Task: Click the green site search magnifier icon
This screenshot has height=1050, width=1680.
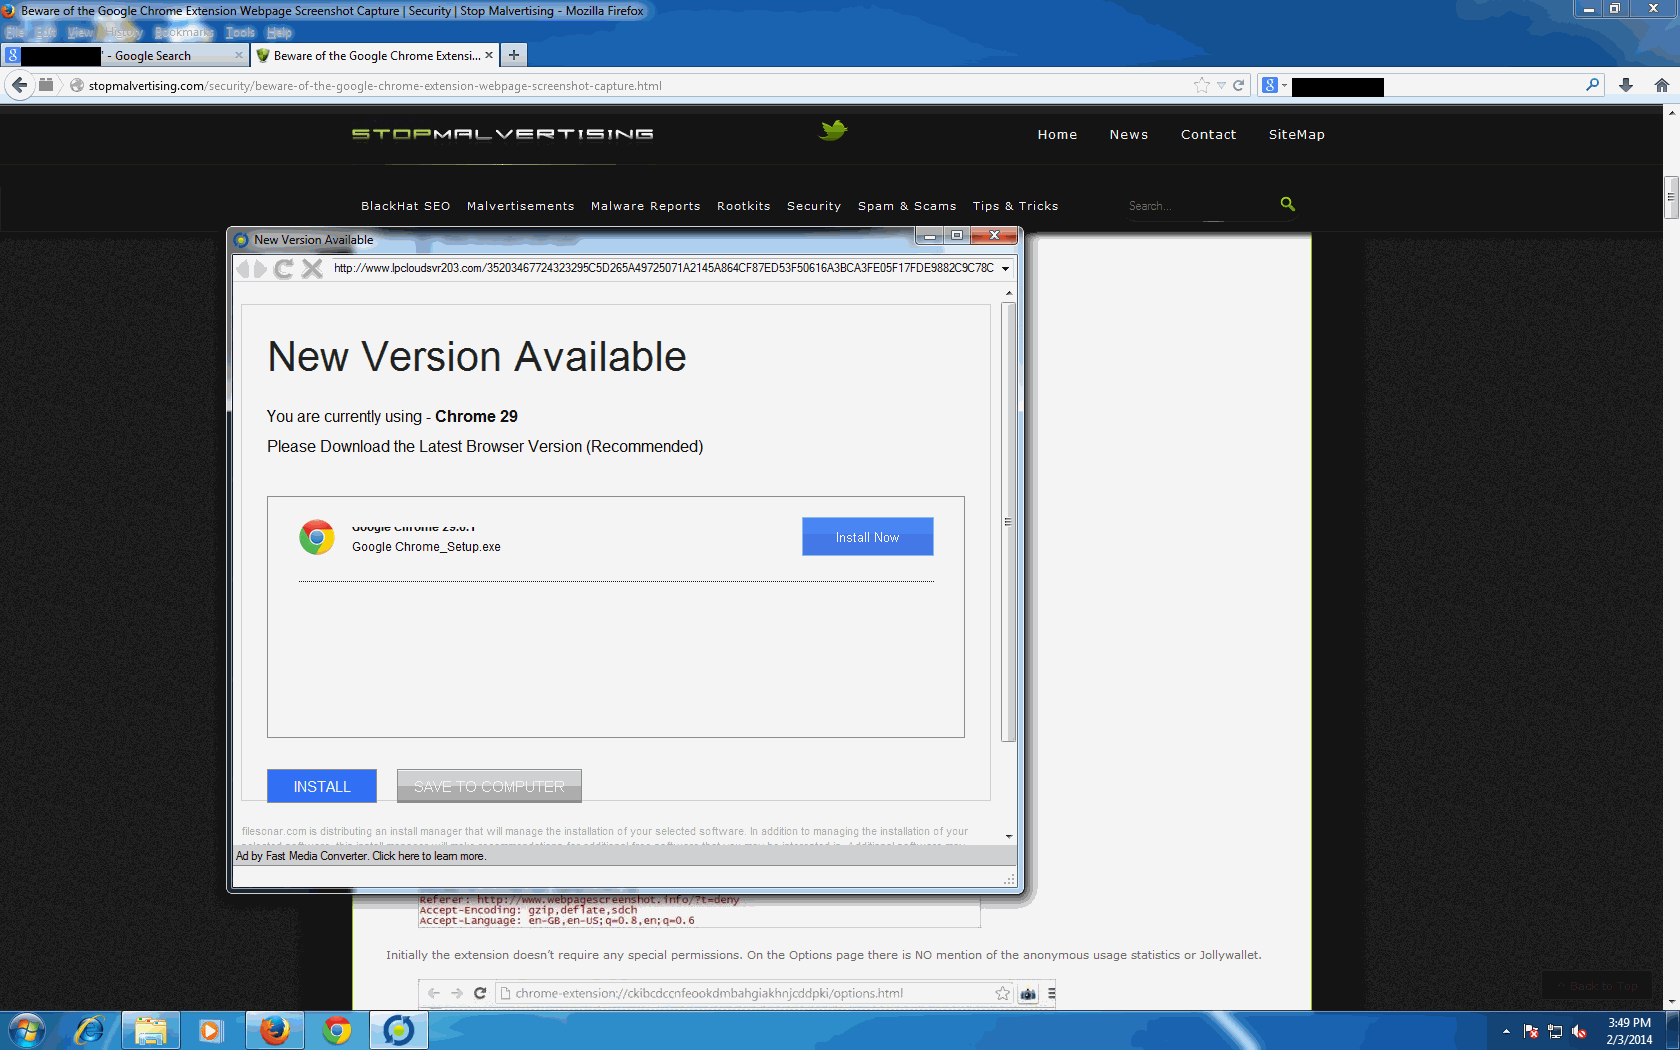Action: pos(1288,204)
